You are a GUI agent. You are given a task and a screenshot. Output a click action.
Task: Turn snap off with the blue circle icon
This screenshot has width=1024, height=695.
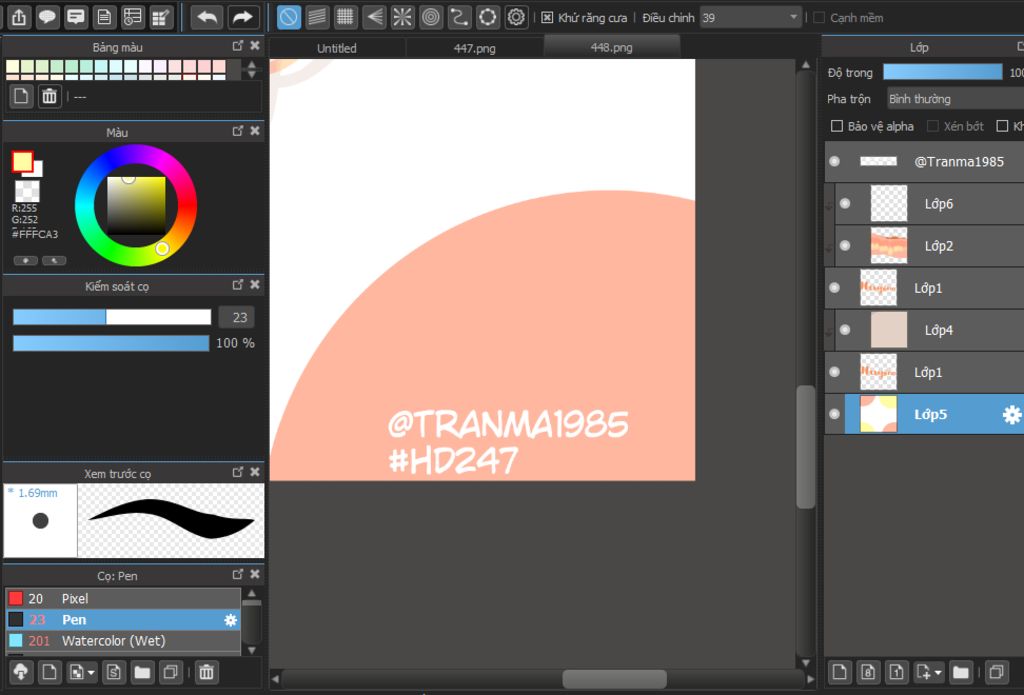[x=289, y=17]
